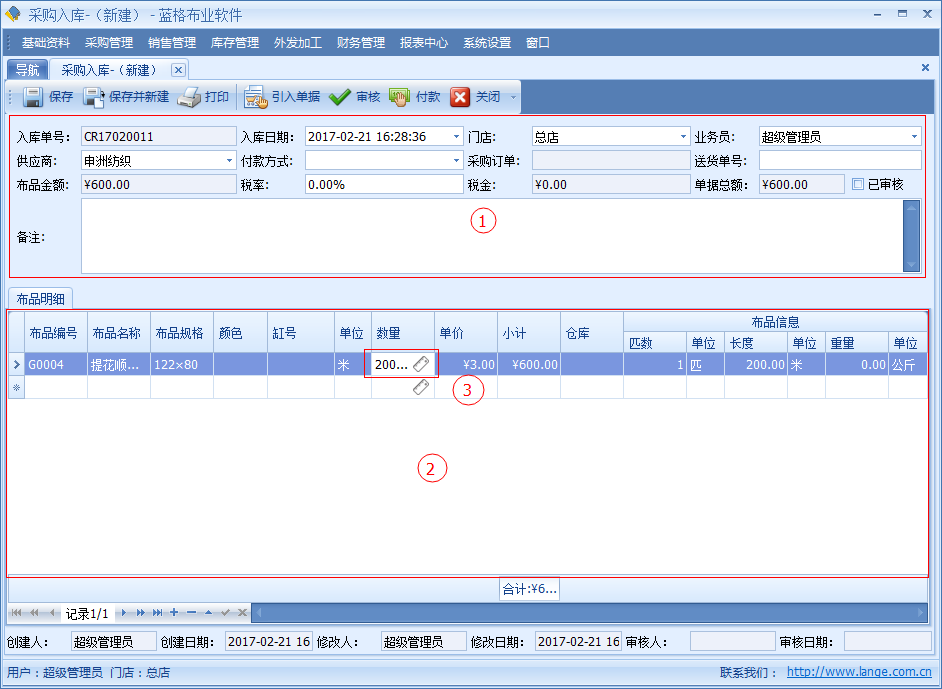
Task: Delete record with the minus navigator icon
Action: (x=191, y=612)
